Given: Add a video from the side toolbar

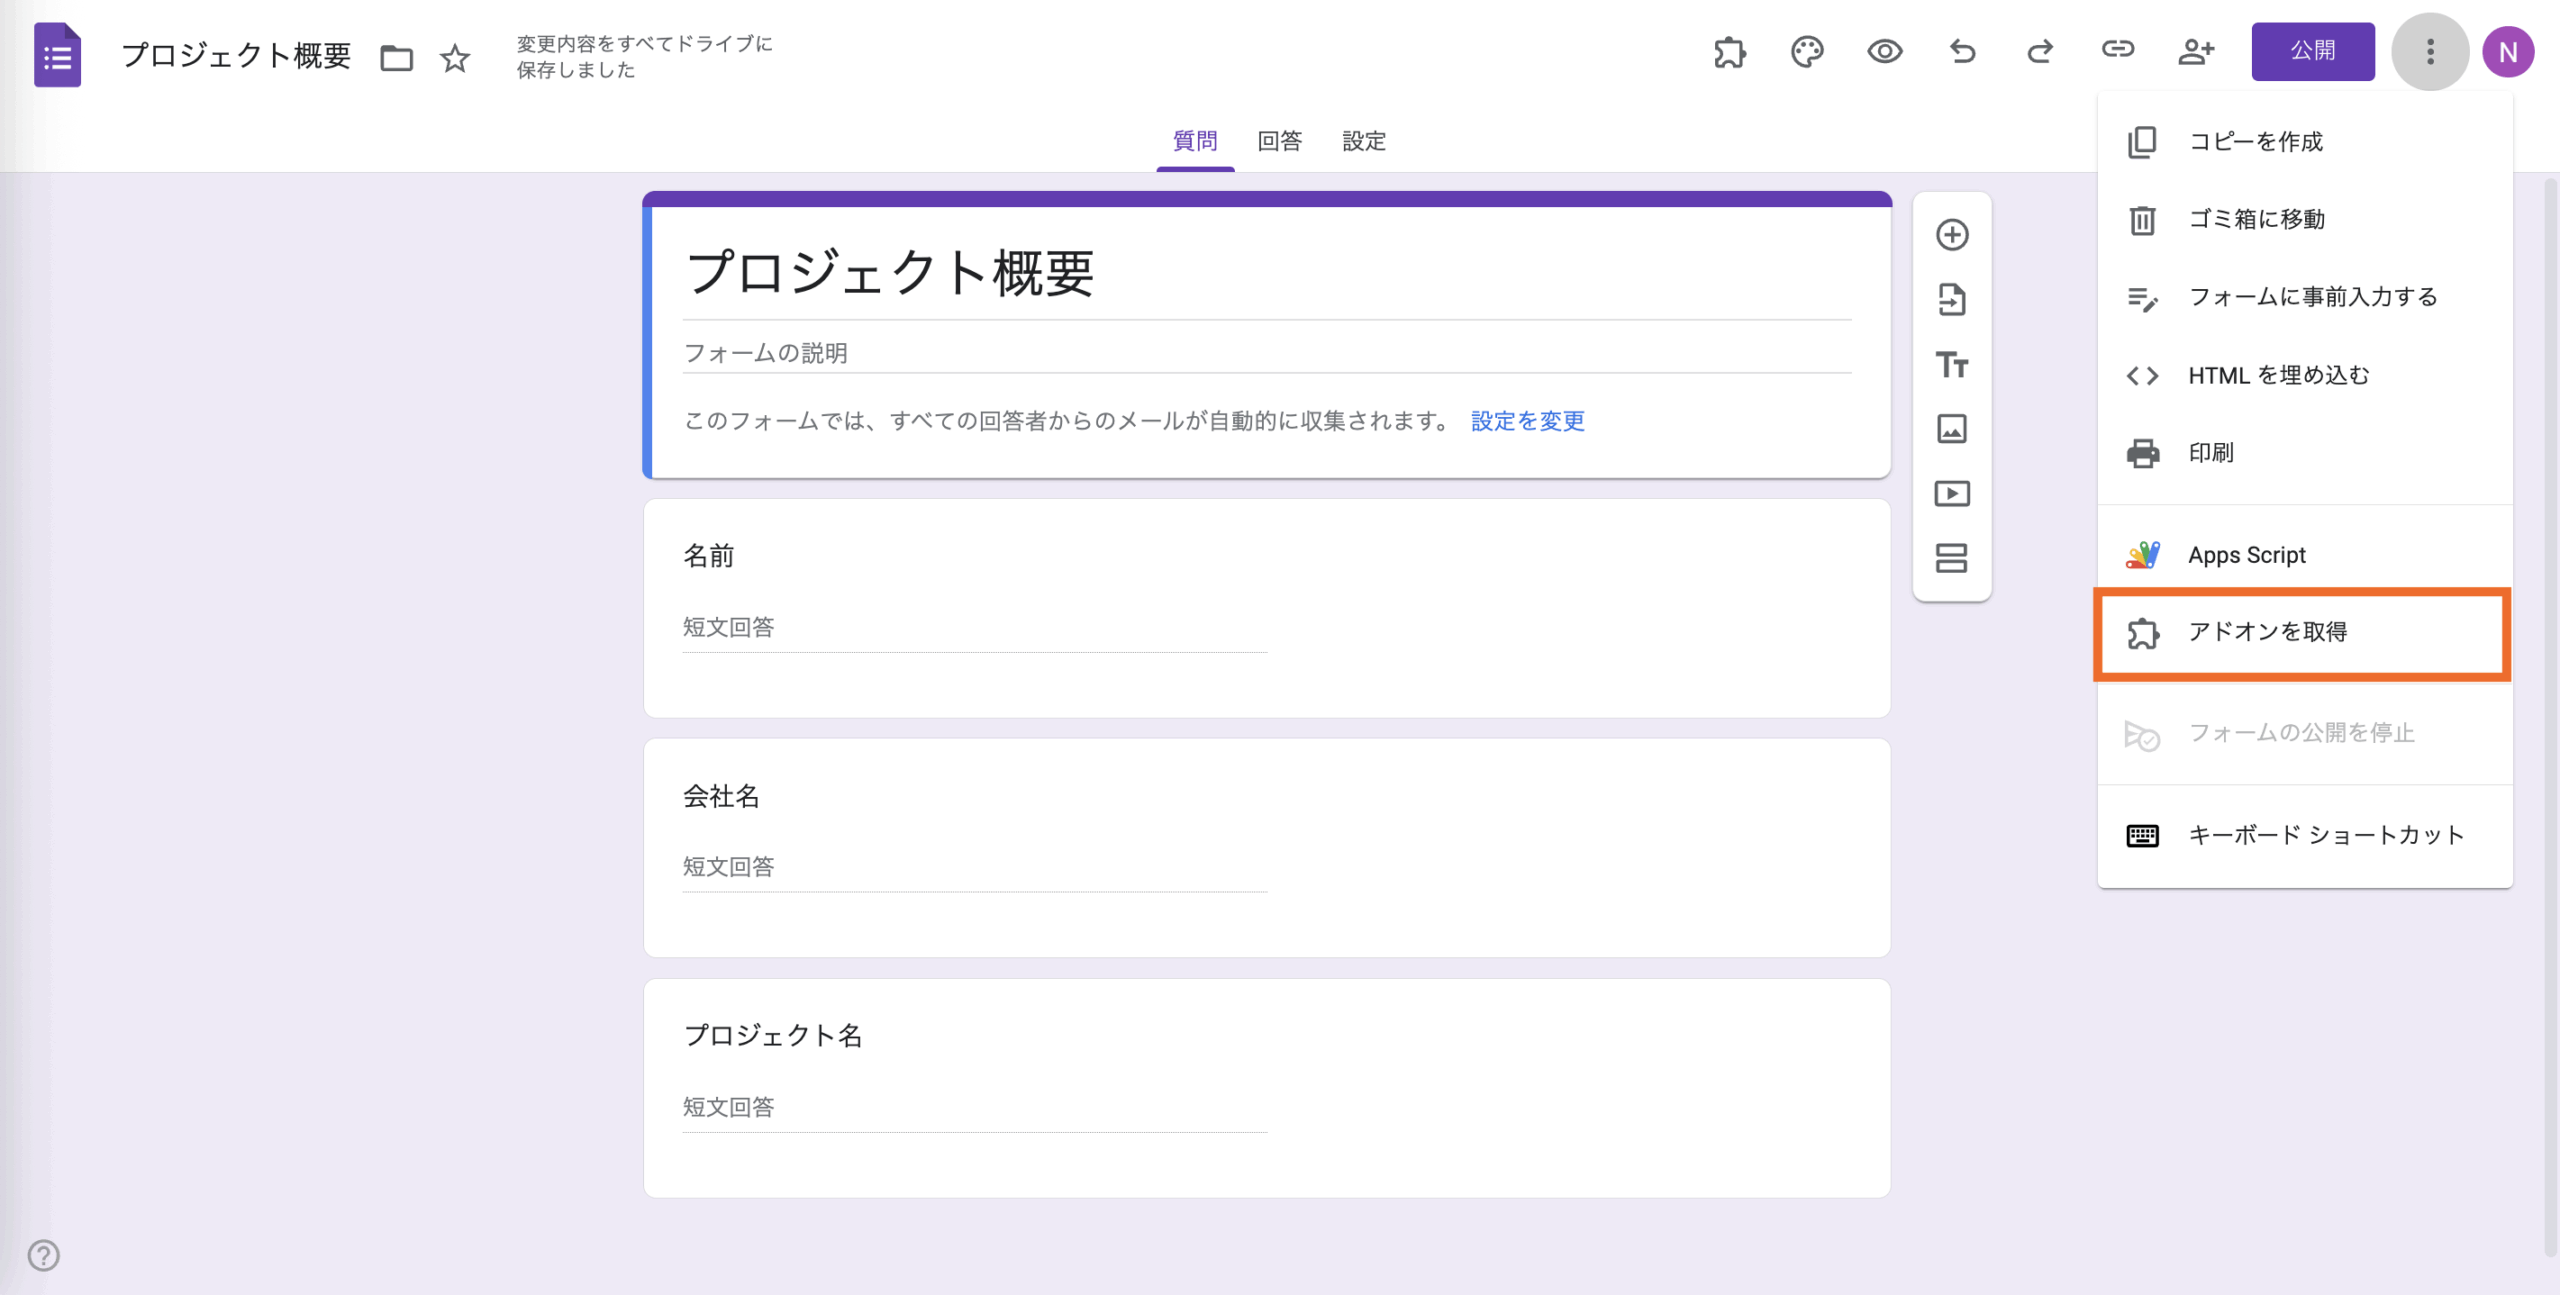Looking at the screenshot, I should [x=1952, y=494].
